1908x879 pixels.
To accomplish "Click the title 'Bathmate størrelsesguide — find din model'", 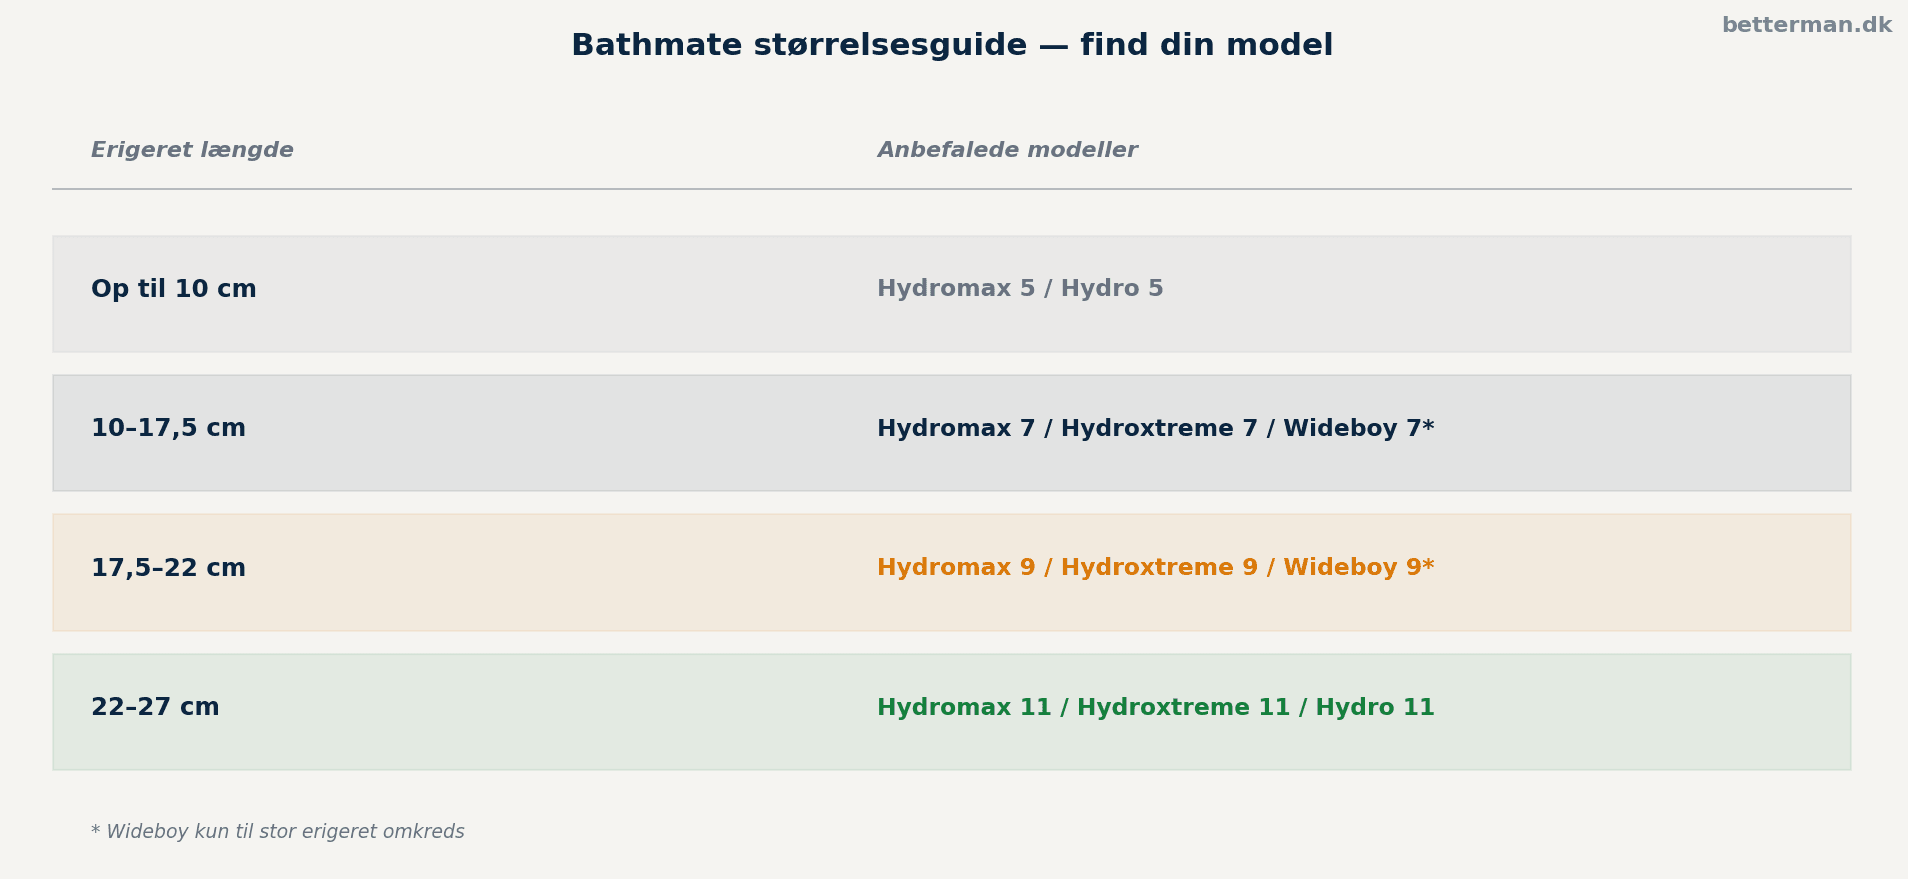I will tap(952, 46).
